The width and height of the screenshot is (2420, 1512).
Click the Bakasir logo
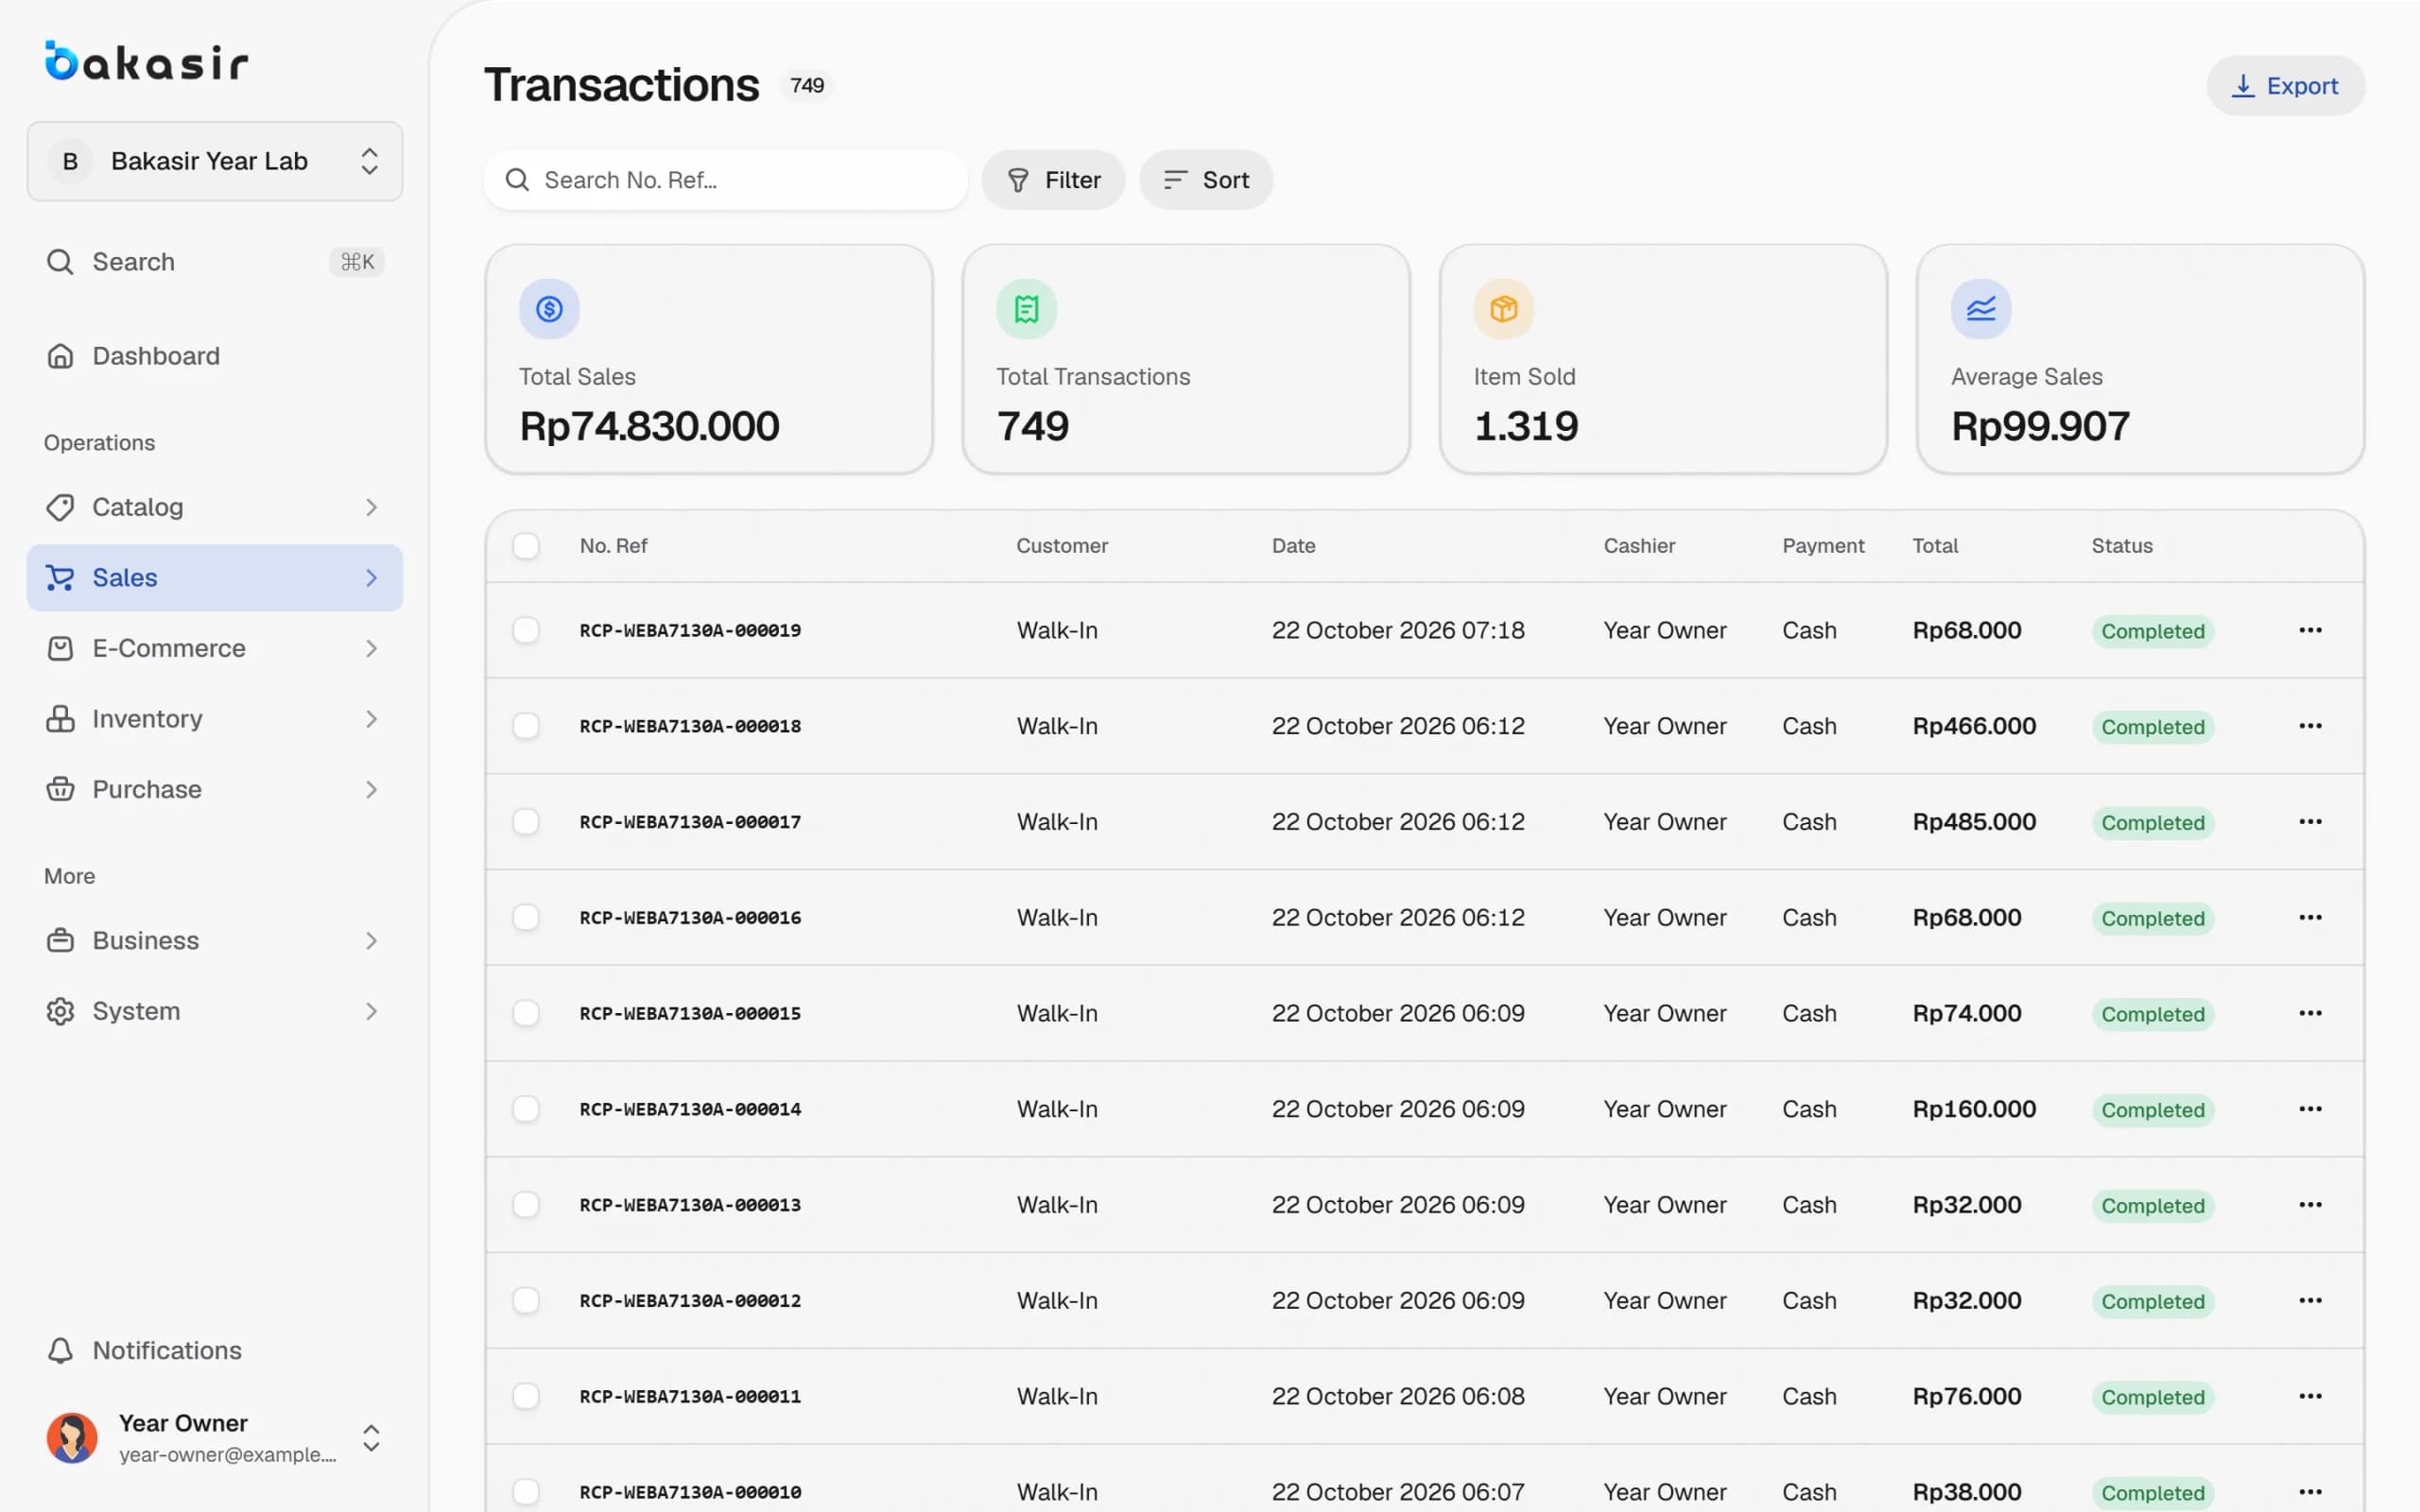146,61
